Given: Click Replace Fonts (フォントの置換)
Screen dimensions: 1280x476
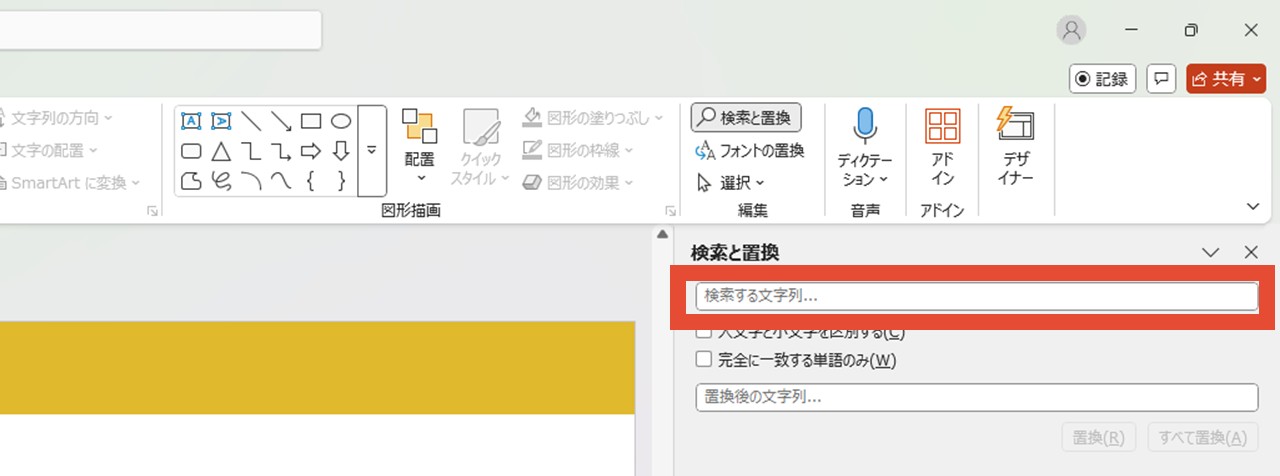Looking at the screenshot, I should [x=748, y=151].
